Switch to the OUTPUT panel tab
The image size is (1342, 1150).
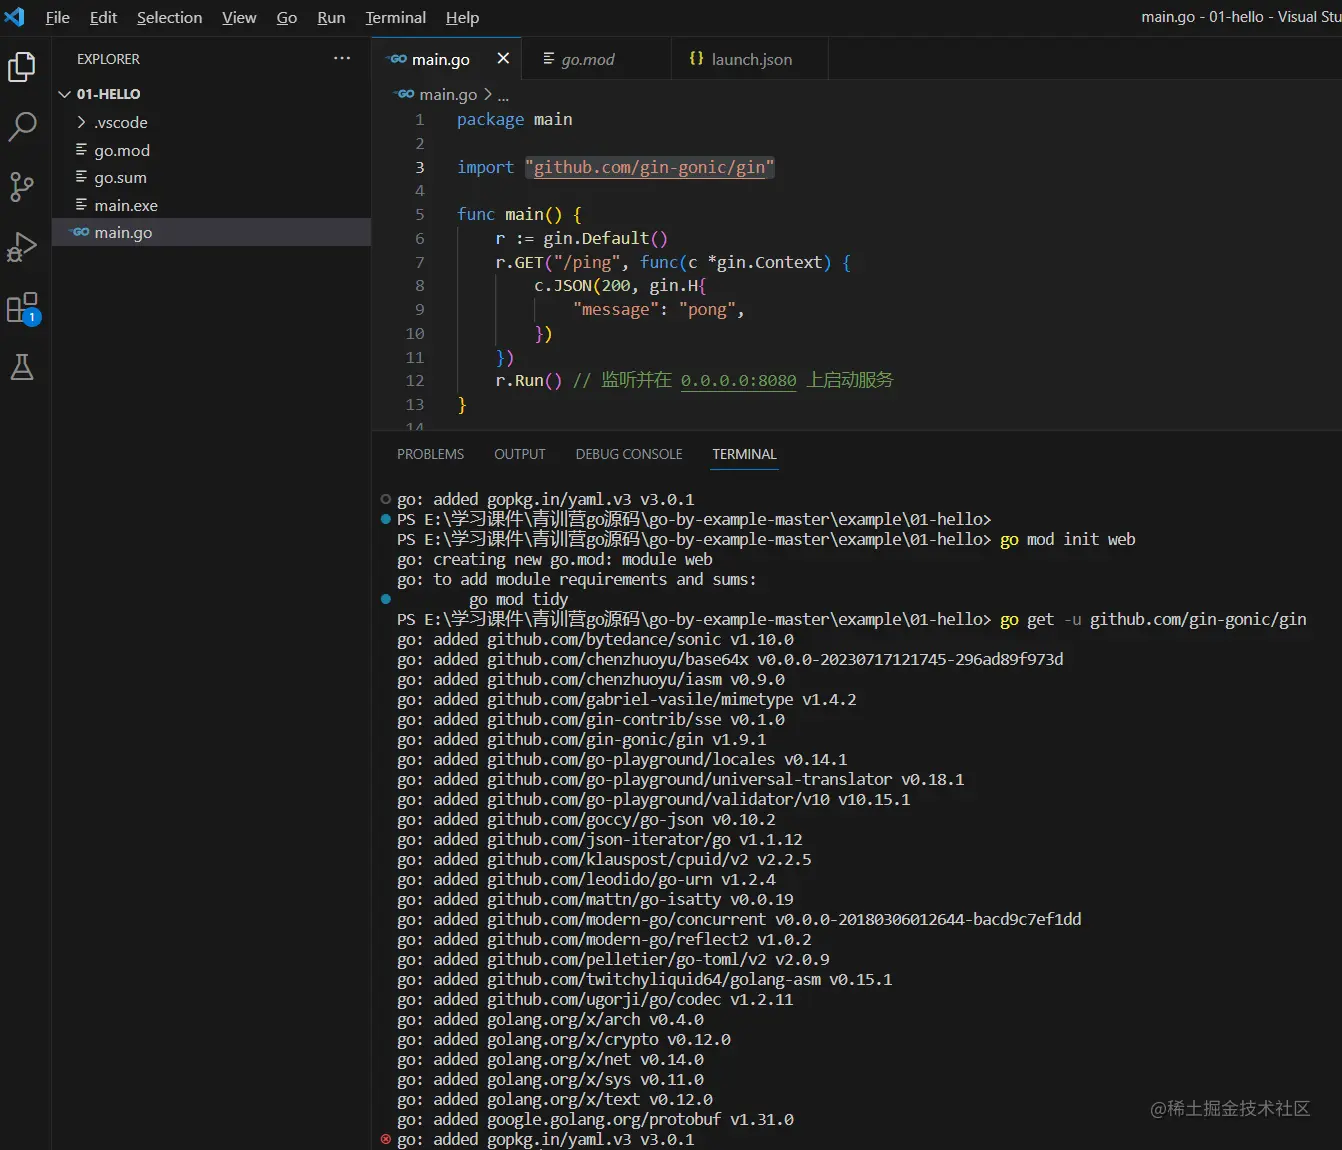point(520,454)
